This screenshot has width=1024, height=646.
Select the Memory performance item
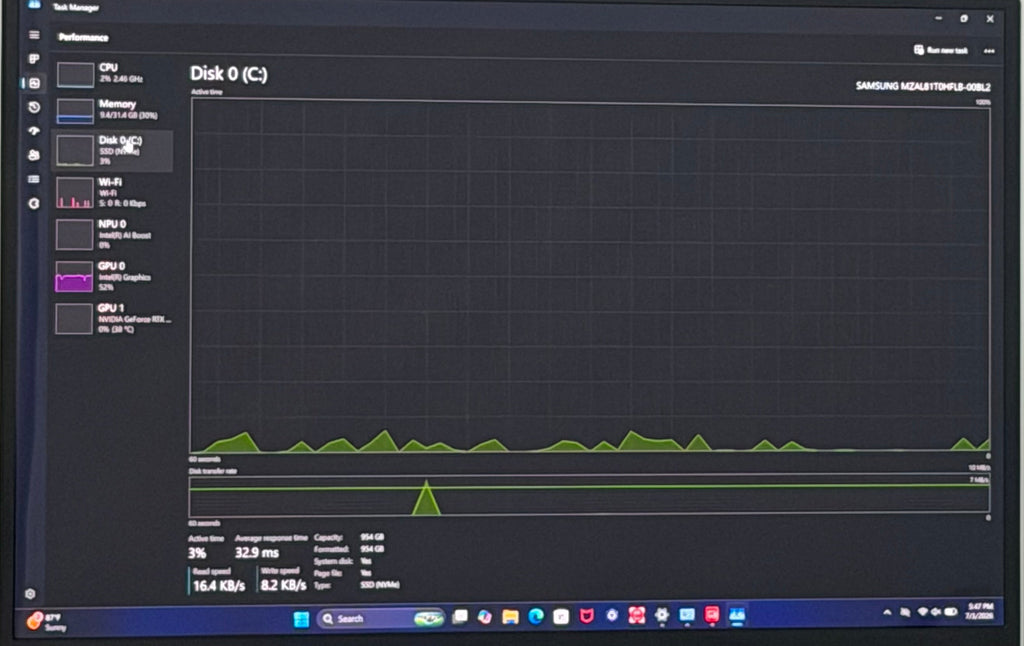click(112, 110)
